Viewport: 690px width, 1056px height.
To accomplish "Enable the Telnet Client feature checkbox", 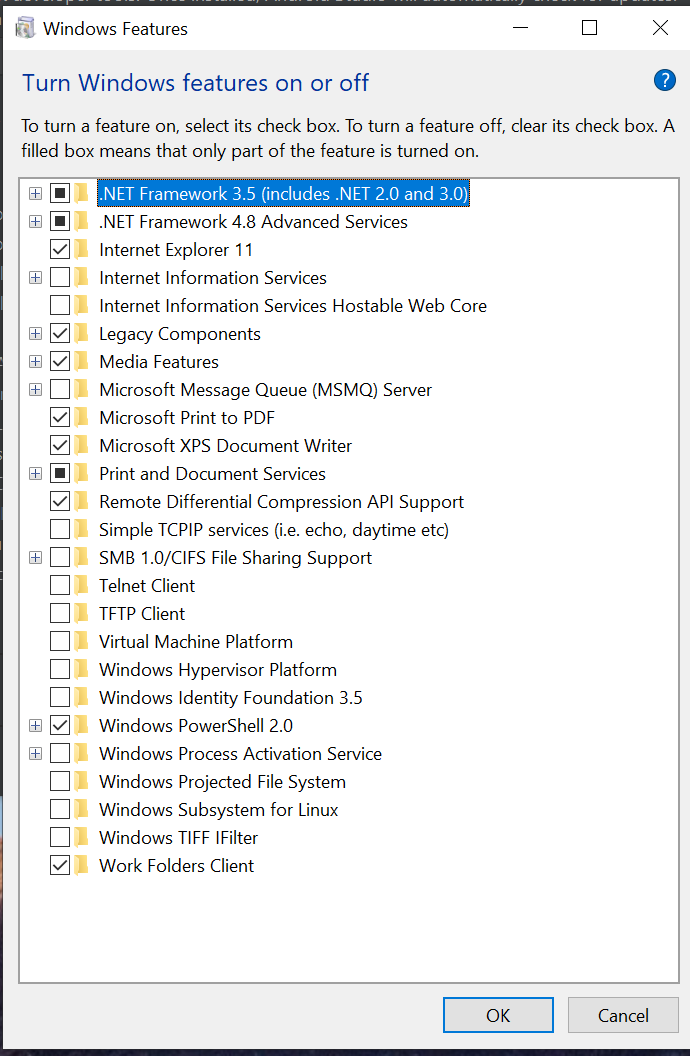I will click(60, 586).
